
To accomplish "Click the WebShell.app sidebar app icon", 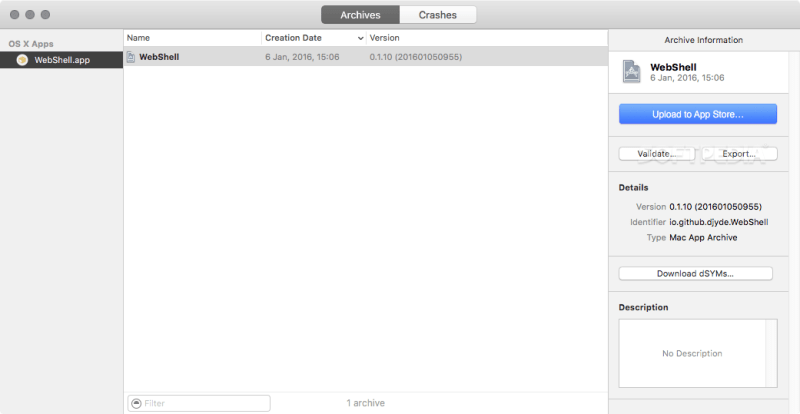I will pyautogui.click(x=22, y=60).
